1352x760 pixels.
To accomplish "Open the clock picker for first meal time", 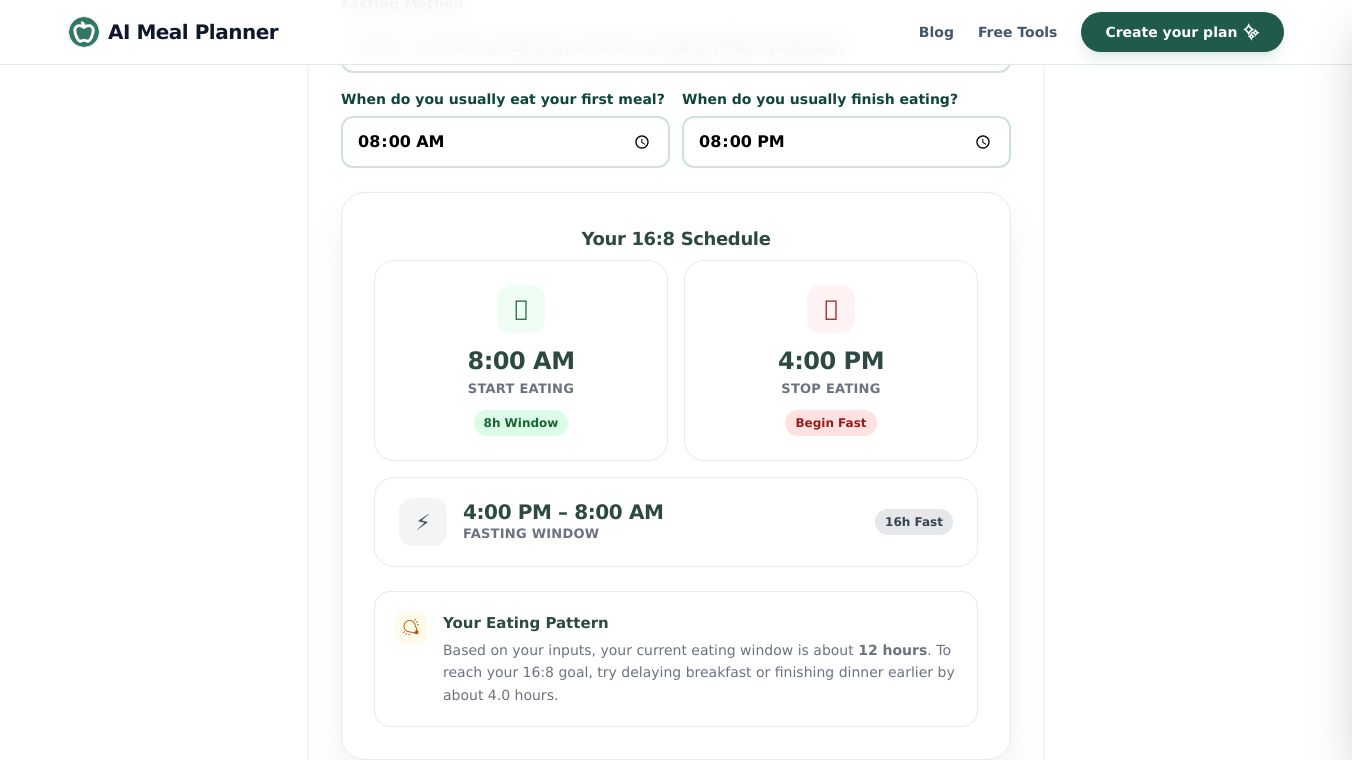I will point(642,142).
